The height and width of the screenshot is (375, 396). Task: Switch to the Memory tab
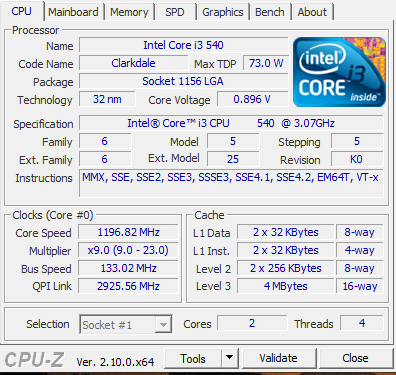tap(129, 12)
